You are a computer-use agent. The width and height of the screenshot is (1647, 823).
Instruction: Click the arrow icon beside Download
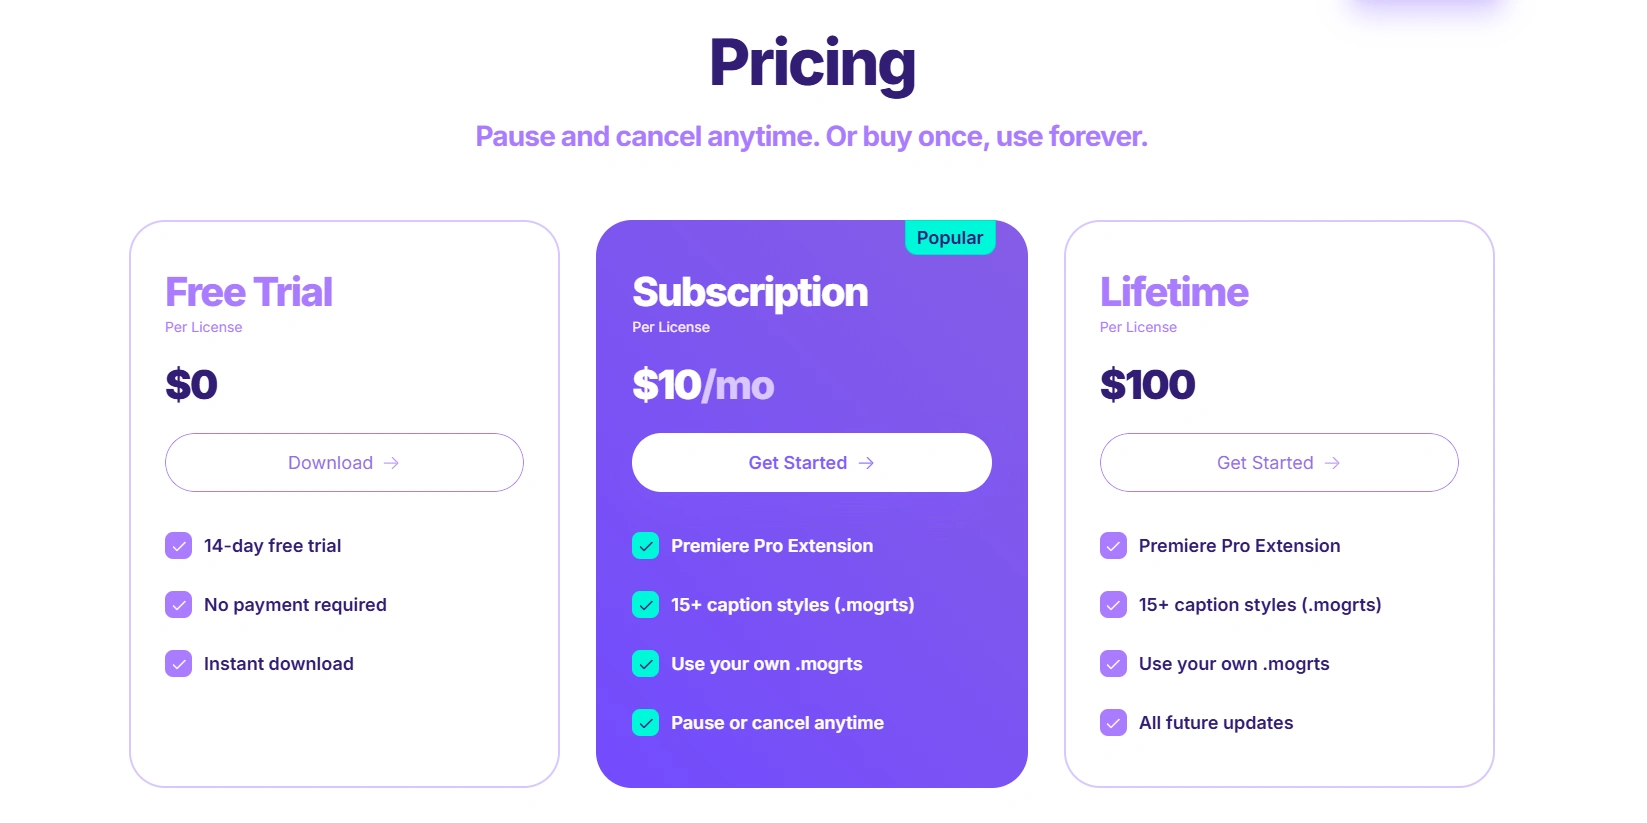click(x=391, y=463)
